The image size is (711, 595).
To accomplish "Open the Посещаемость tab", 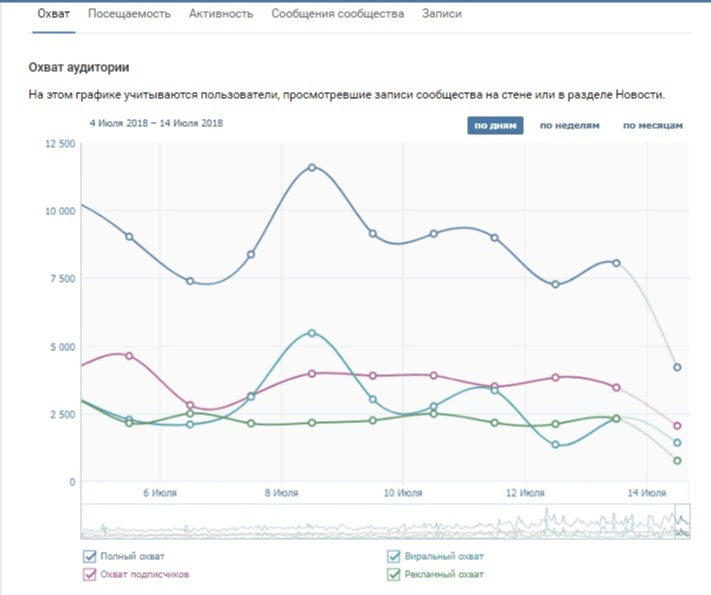I will point(129,14).
